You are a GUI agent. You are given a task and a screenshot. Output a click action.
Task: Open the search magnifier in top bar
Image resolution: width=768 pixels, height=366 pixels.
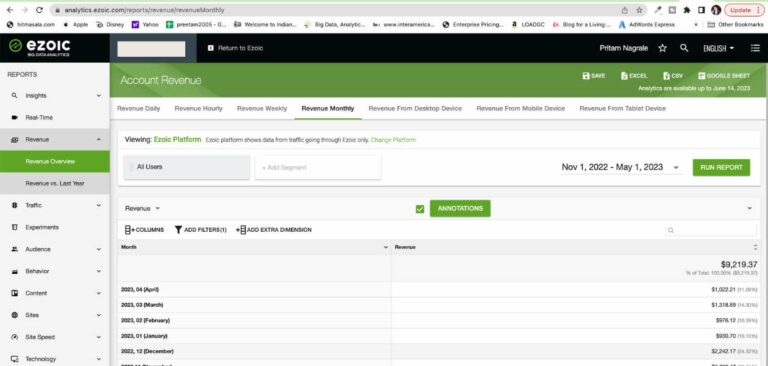tap(684, 48)
